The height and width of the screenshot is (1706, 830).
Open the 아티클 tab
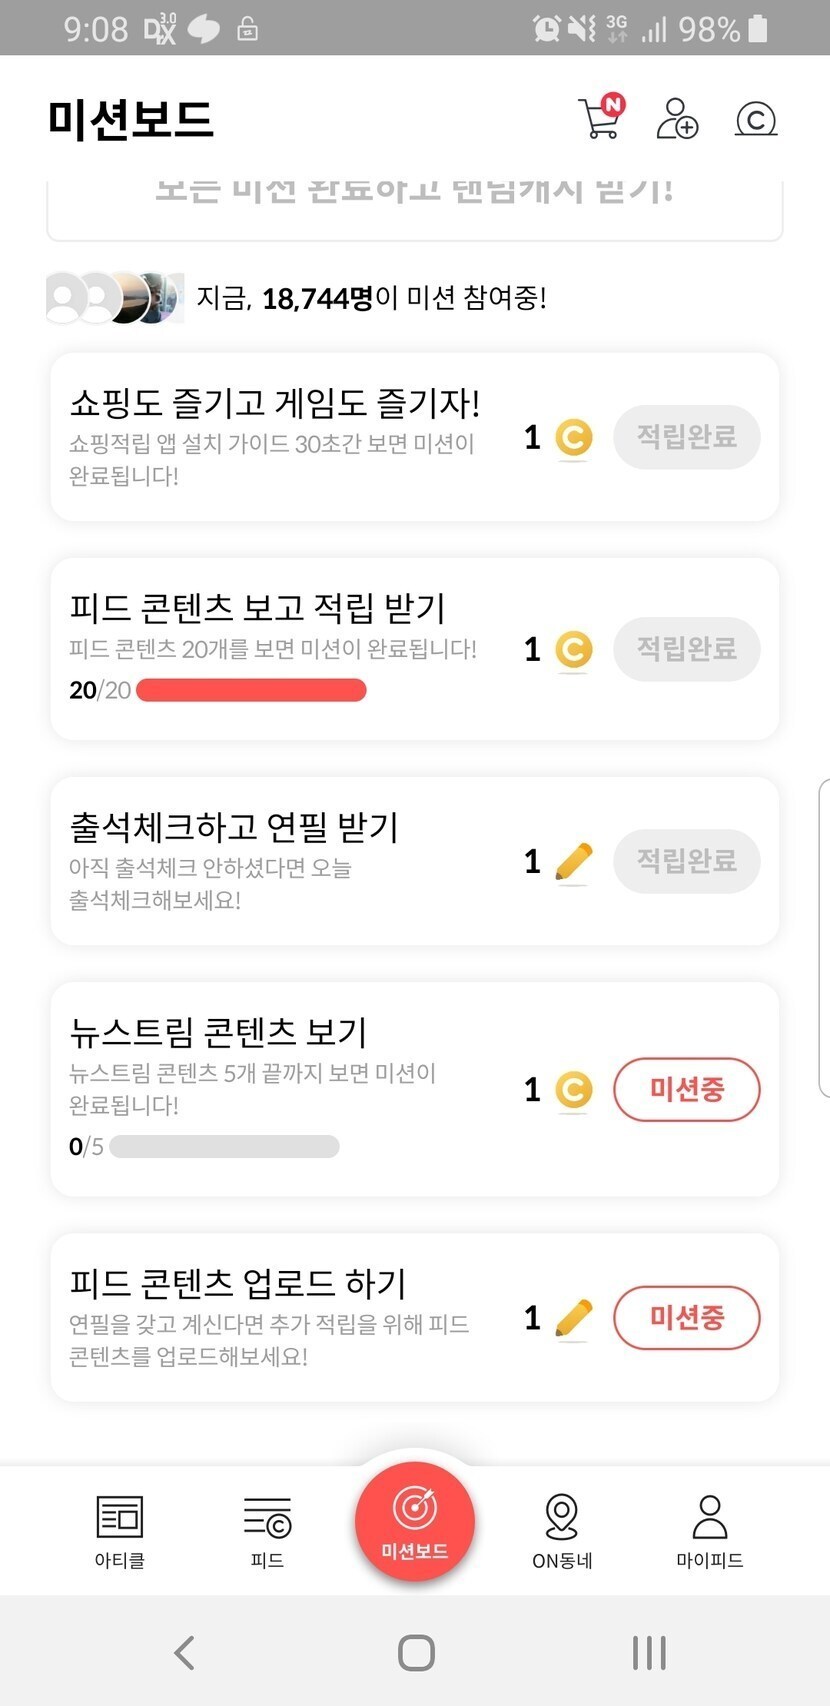(x=120, y=1530)
